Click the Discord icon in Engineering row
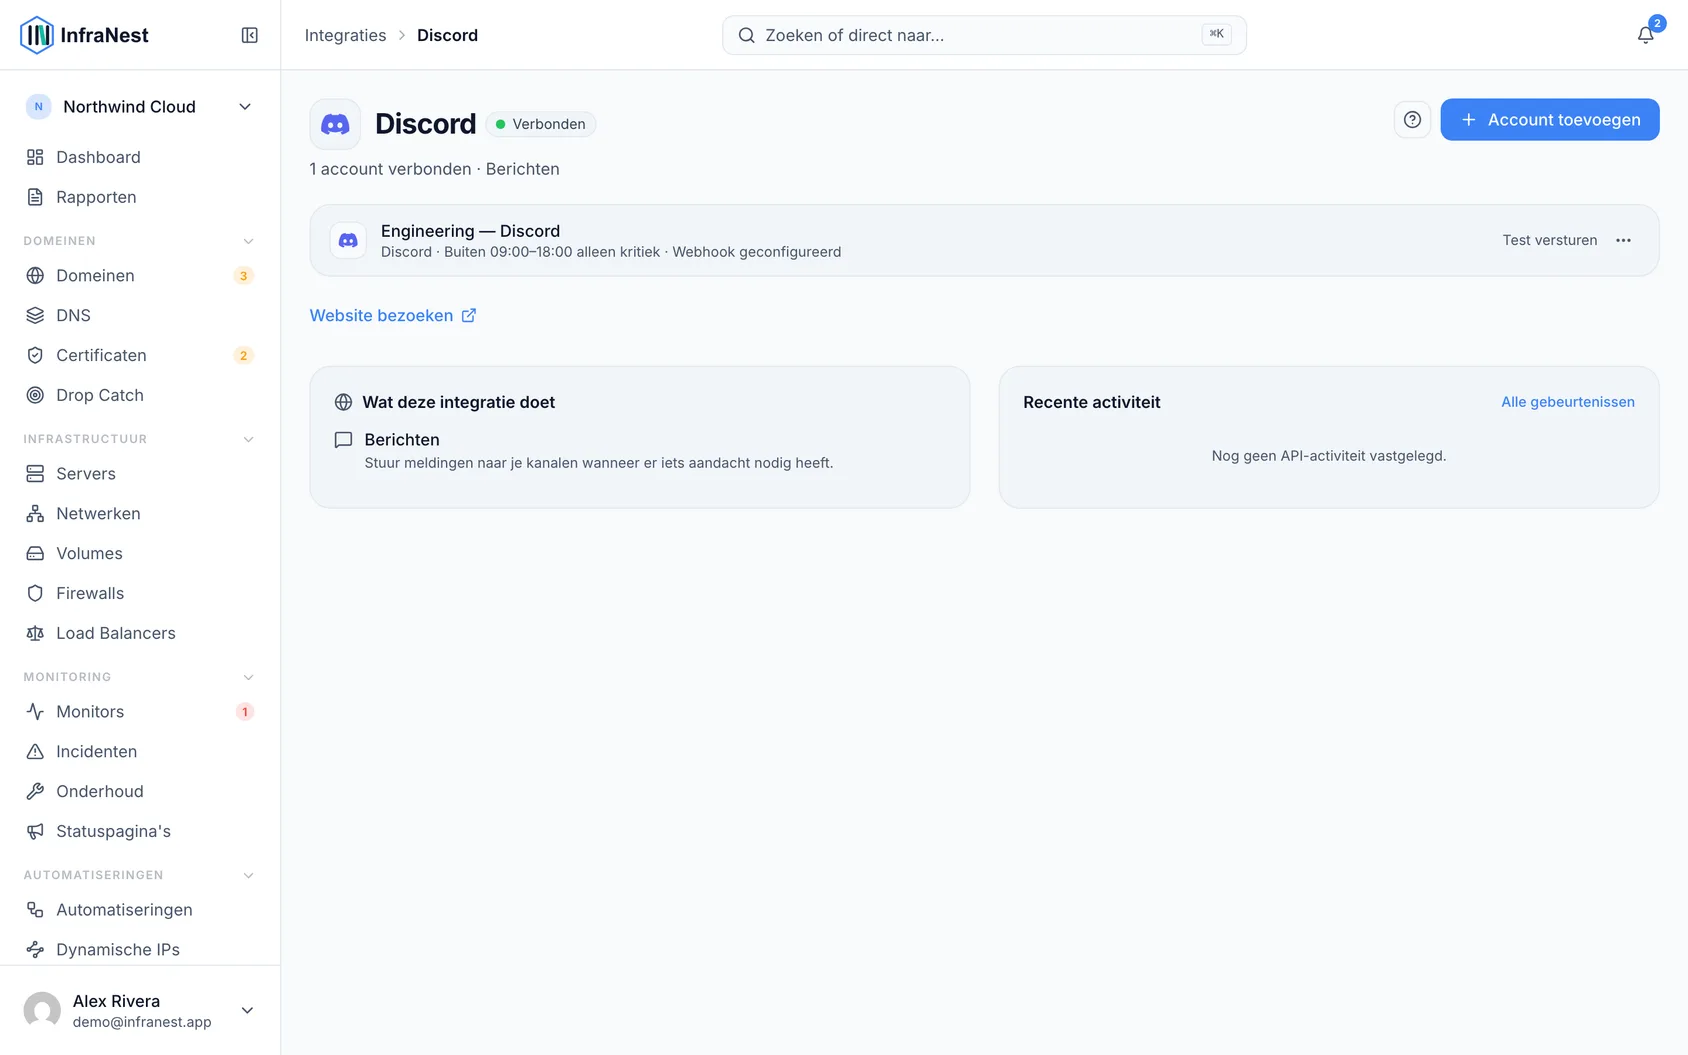The width and height of the screenshot is (1688, 1055). (x=348, y=241)
